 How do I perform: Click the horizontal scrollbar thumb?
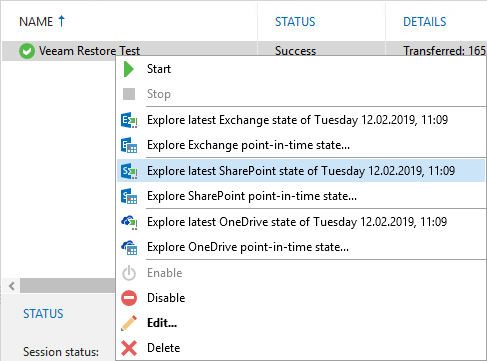(x=68, y=286)
